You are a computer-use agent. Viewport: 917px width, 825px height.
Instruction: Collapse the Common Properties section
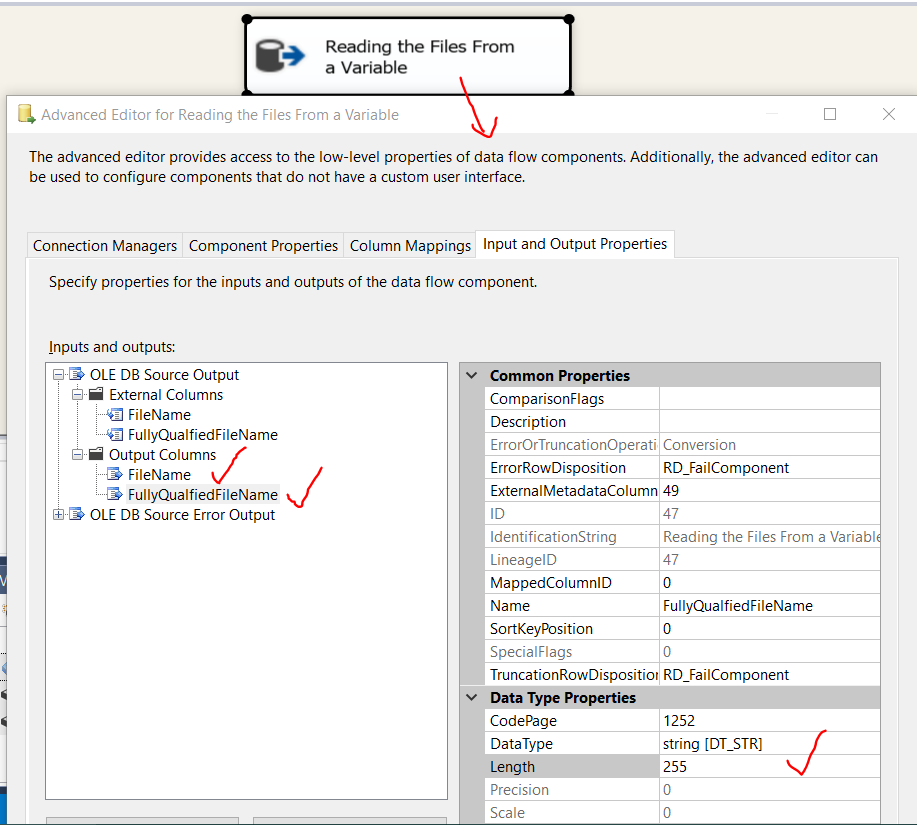click(x=471, y=375)
